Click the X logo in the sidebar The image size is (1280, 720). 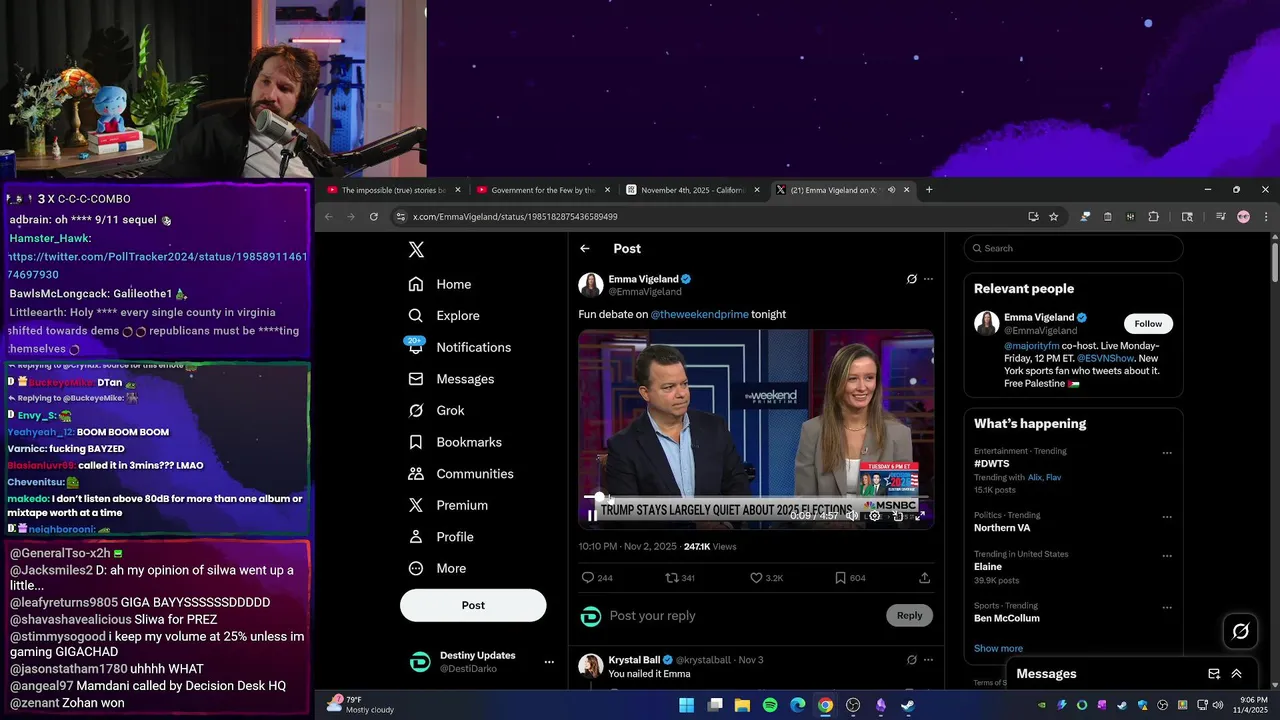coord(416,250)
